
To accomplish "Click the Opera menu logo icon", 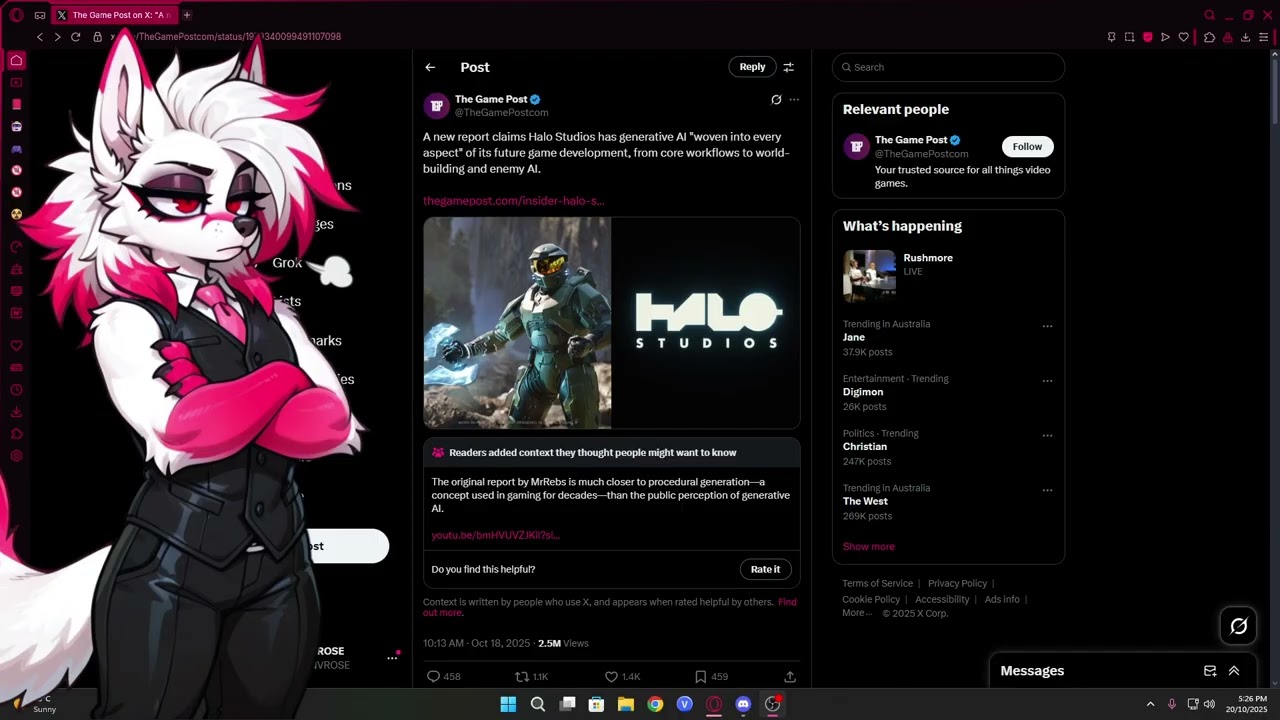I will click(16, 15).
